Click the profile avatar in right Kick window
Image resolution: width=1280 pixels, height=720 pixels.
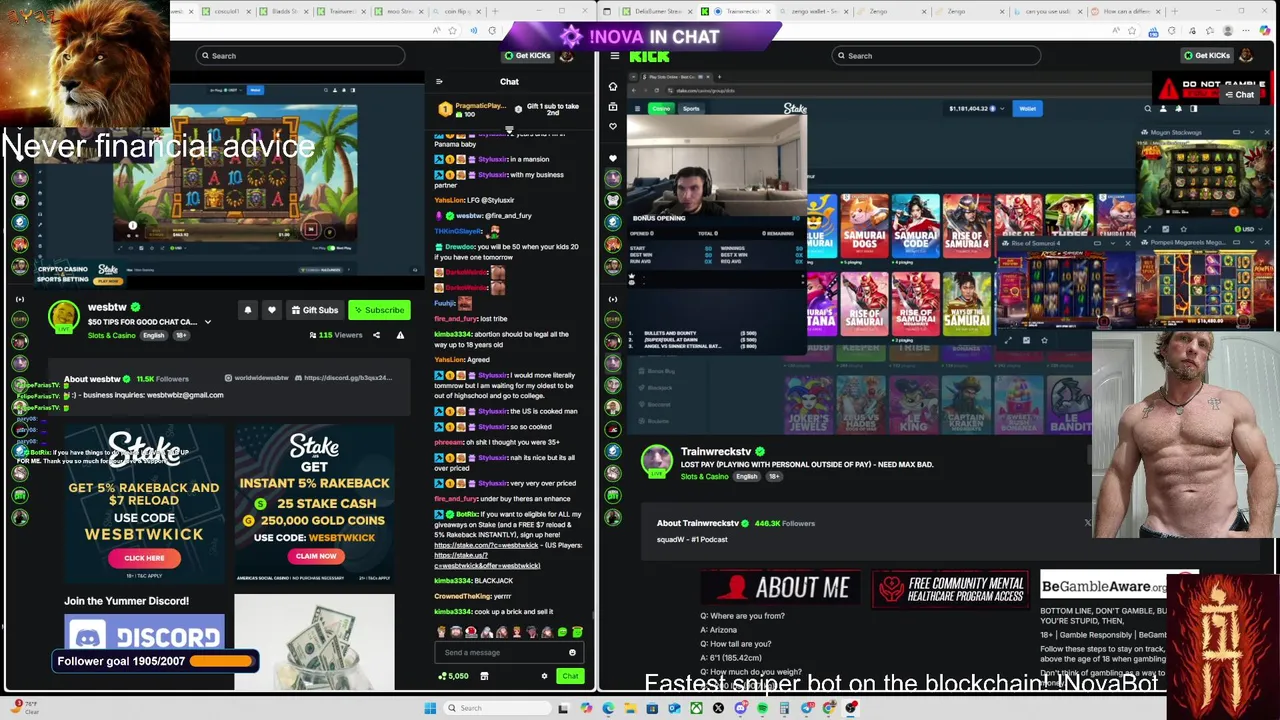pyautogui.click(x=1246, y=56)
